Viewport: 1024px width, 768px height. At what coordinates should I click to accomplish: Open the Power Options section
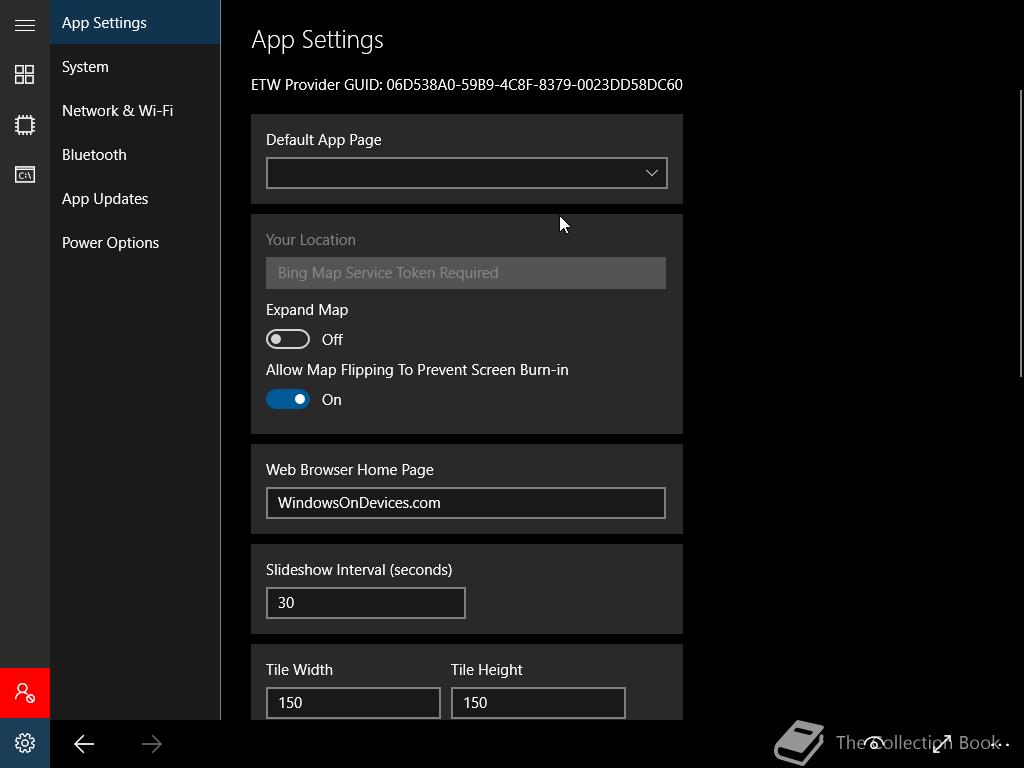pos(135,243)
